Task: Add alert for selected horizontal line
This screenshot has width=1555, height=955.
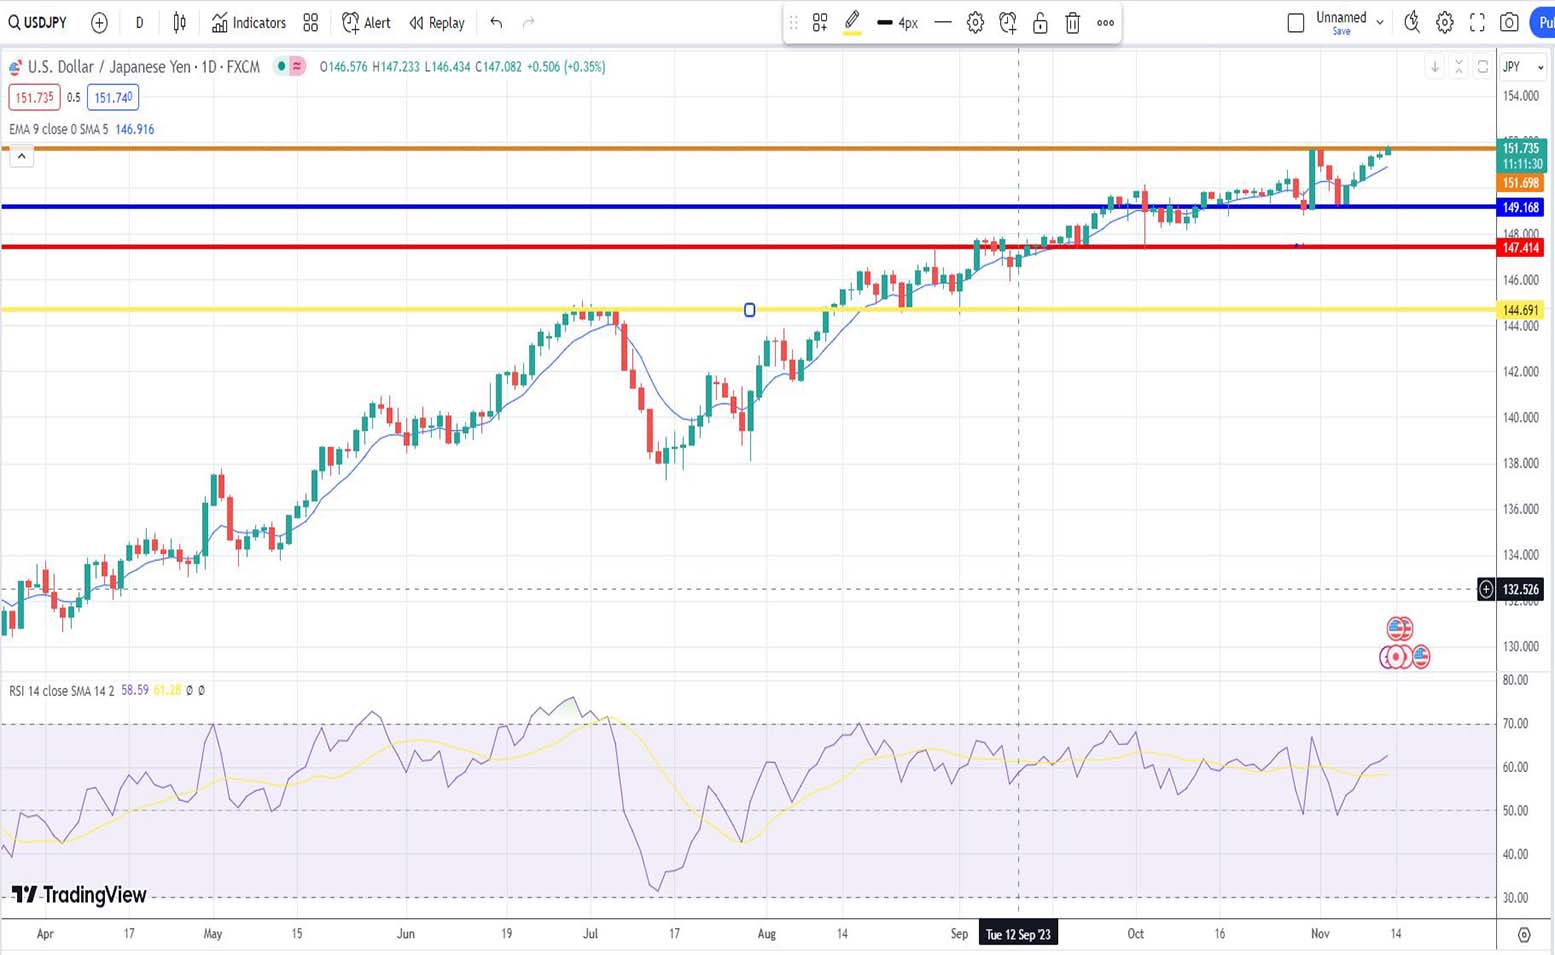Action: click(1008, 23)
